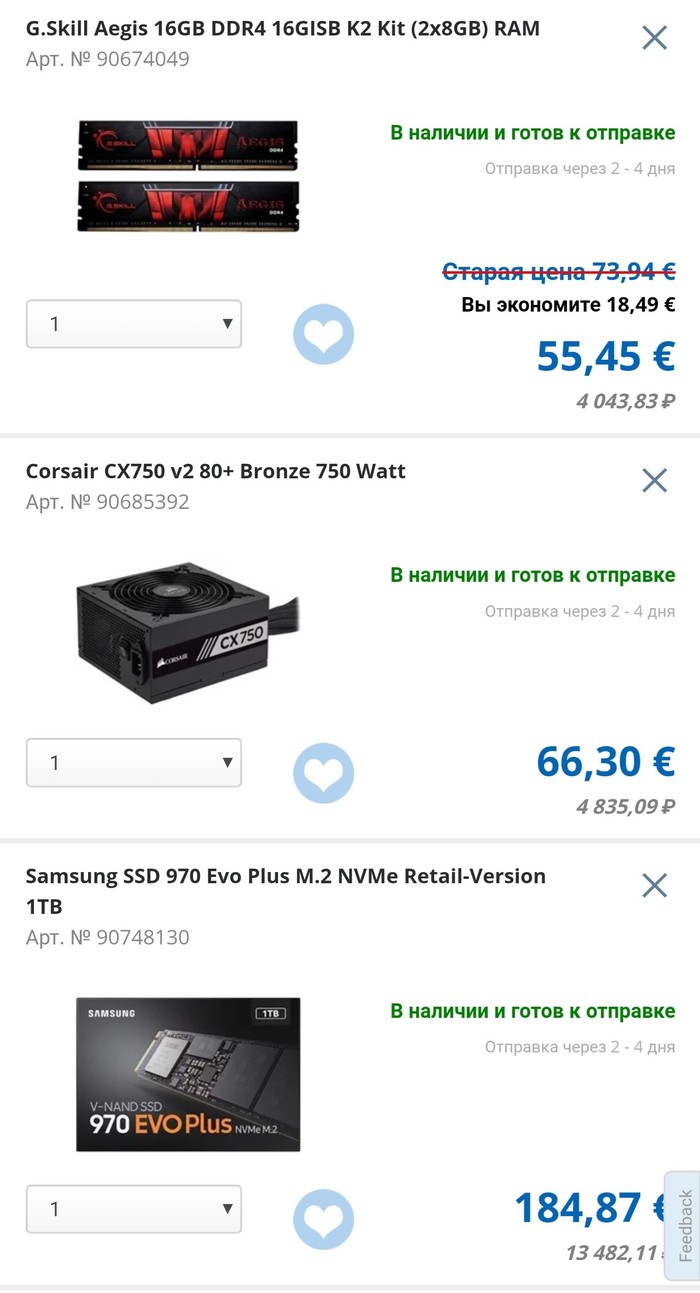This screenshot has height=1293, width=700.
Task: Click the old price 73,94 € text
Action: [559, 271]
